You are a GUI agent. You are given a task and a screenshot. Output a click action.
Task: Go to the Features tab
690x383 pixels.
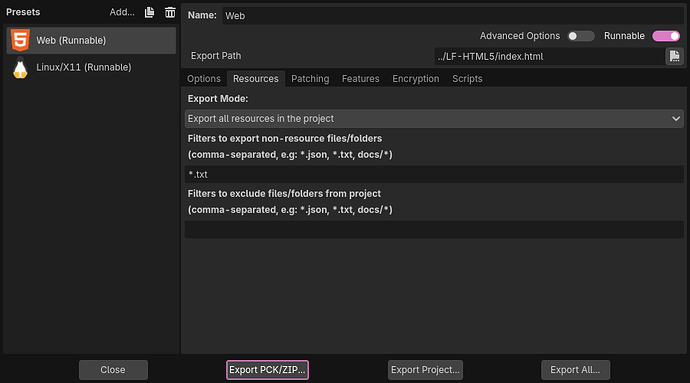[x=360, y=79]
